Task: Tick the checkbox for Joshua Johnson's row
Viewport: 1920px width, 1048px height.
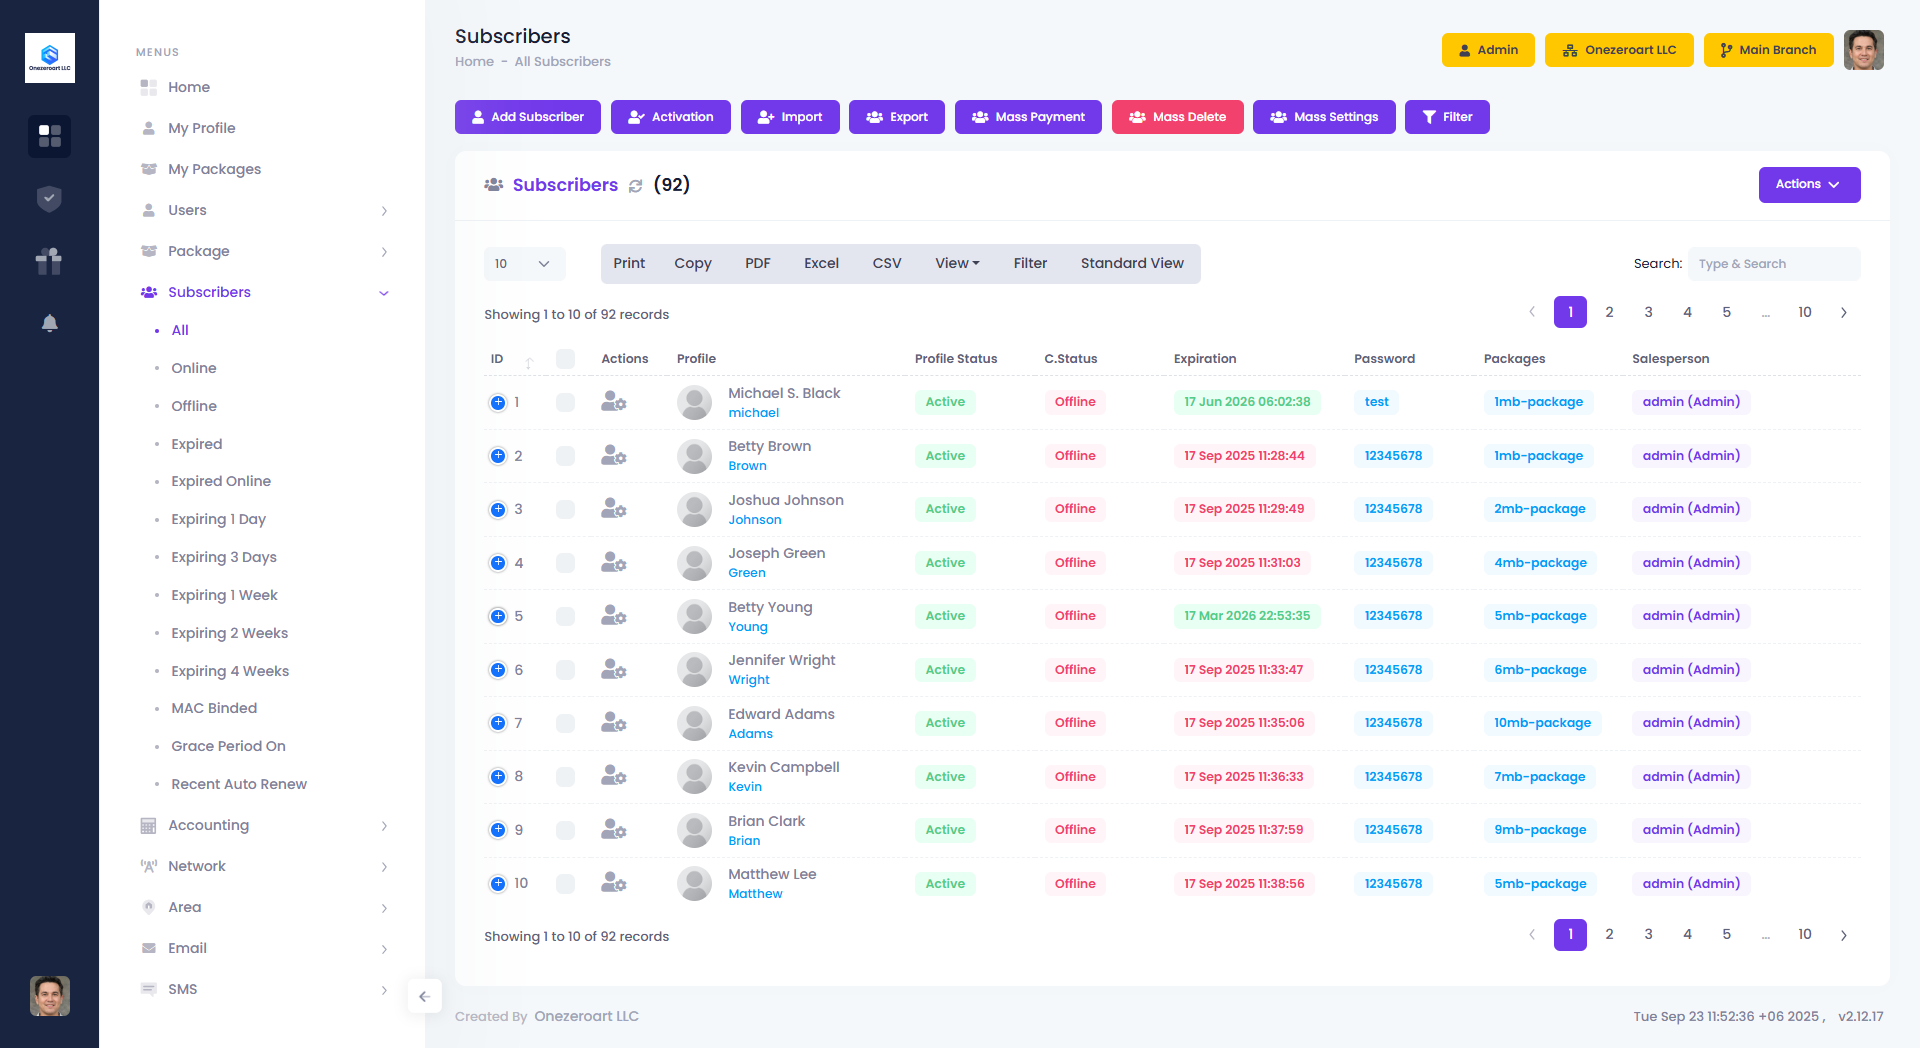Action: tap(565, 509)
